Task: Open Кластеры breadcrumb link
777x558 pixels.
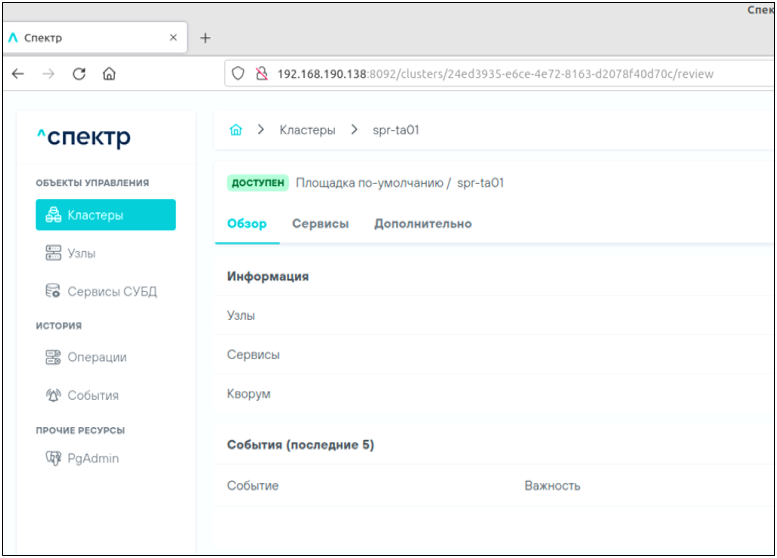Action: click(307, 130)
